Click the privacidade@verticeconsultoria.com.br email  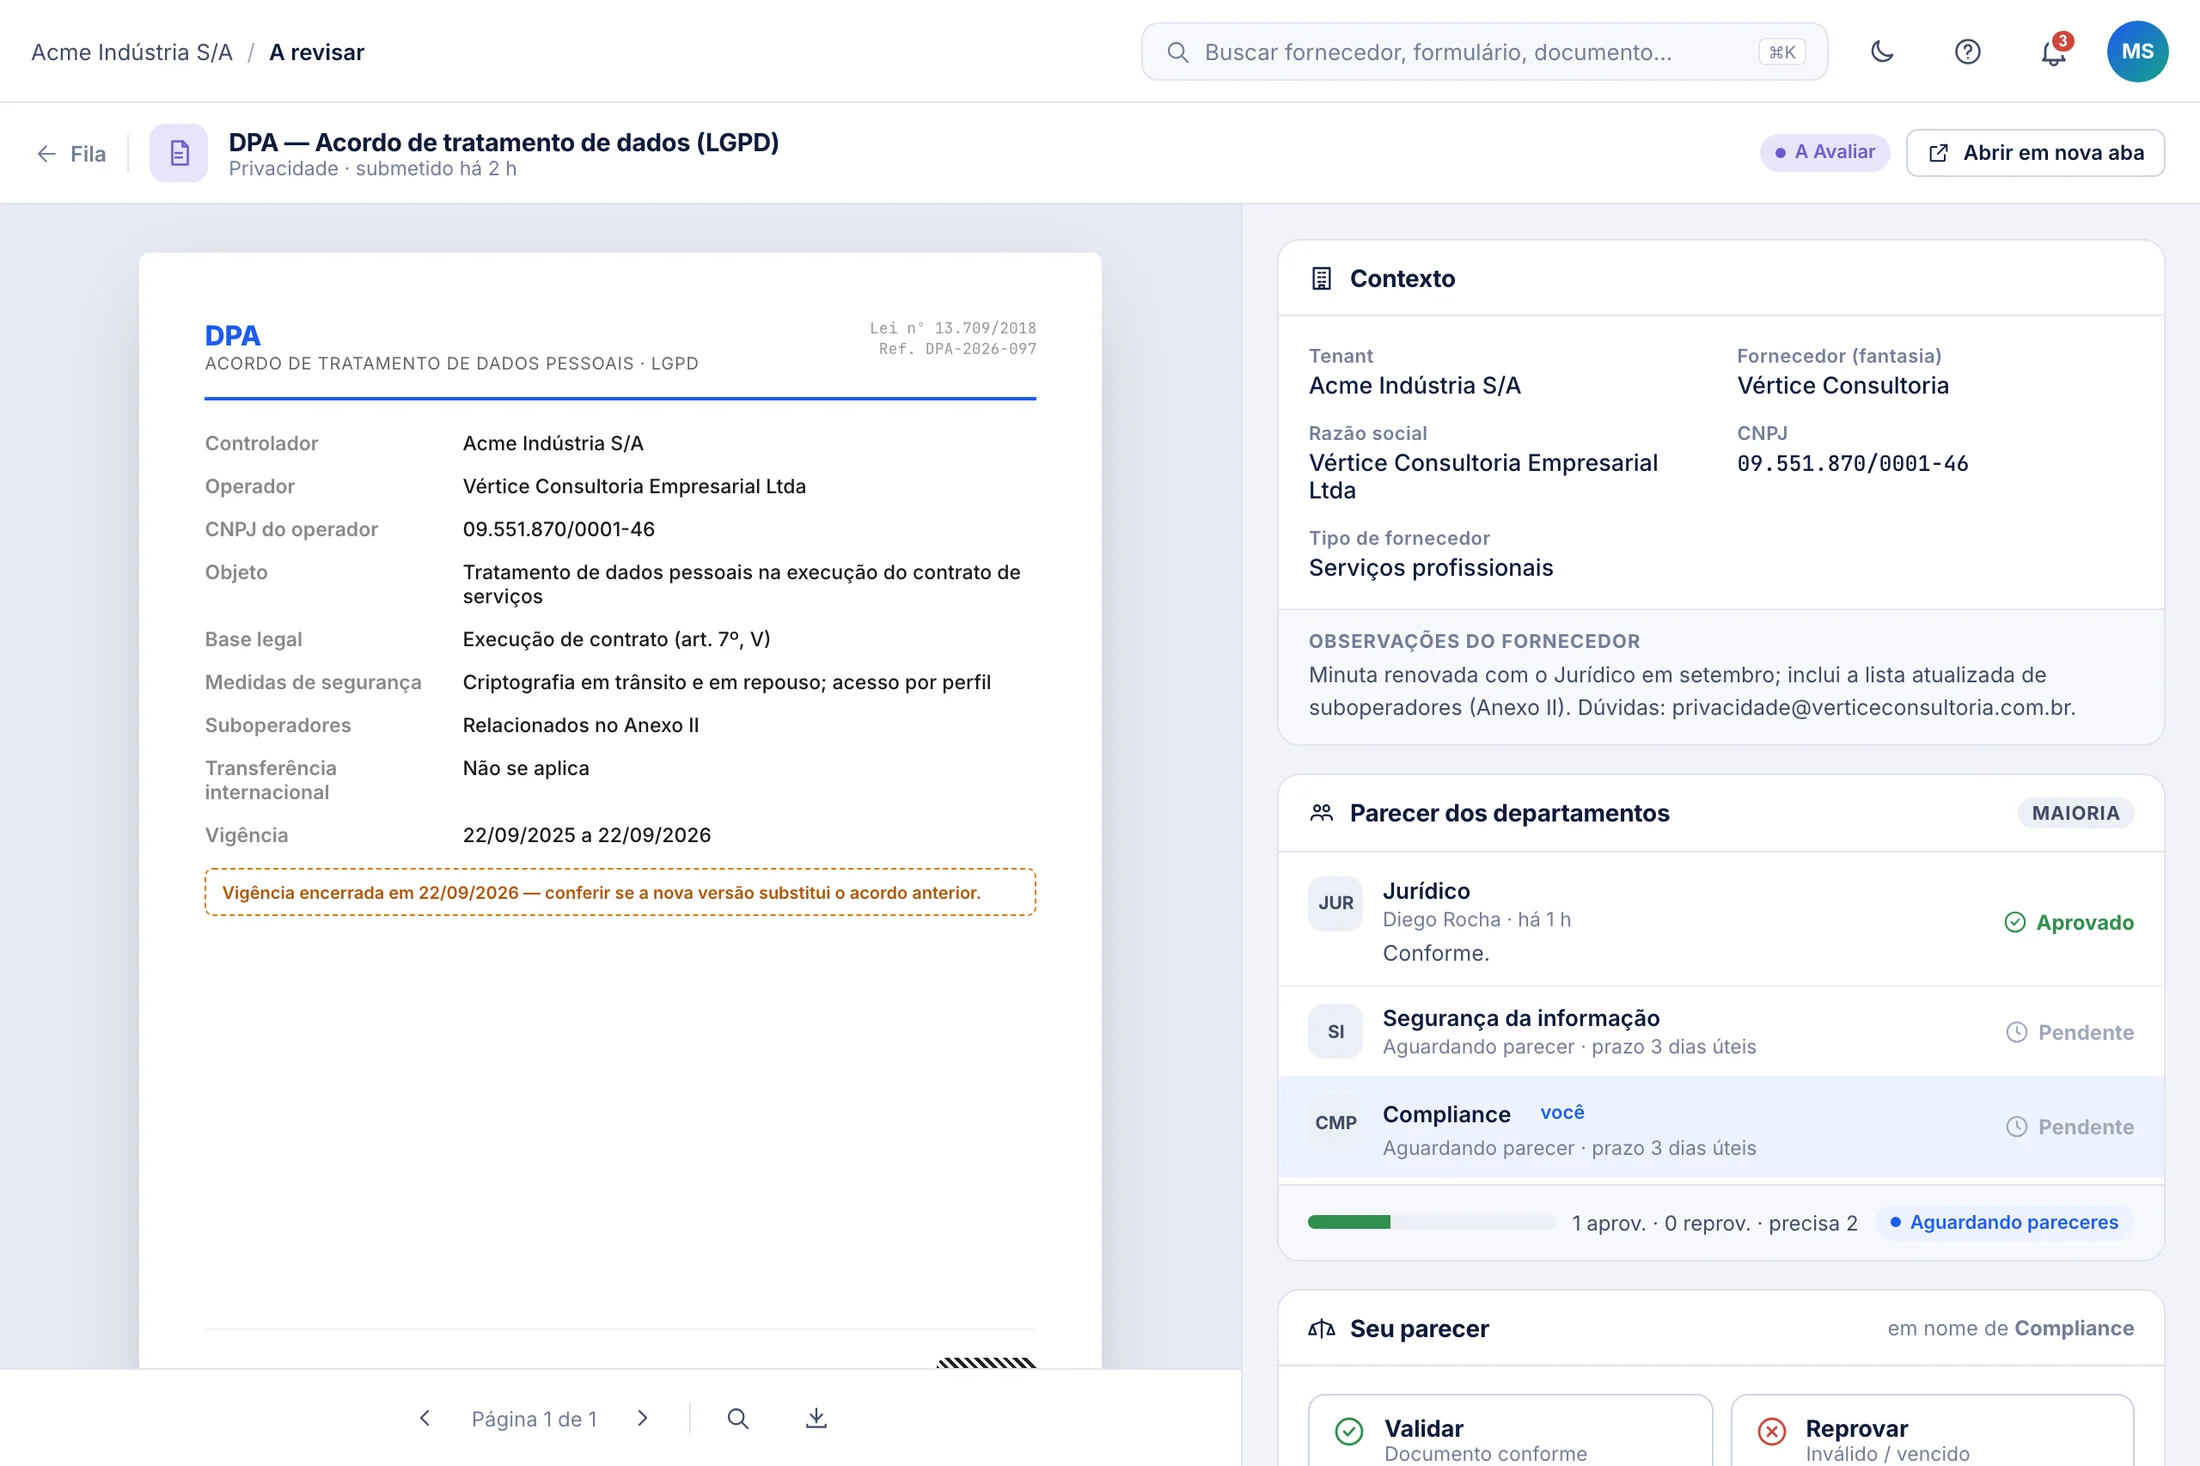(1871, 708)
